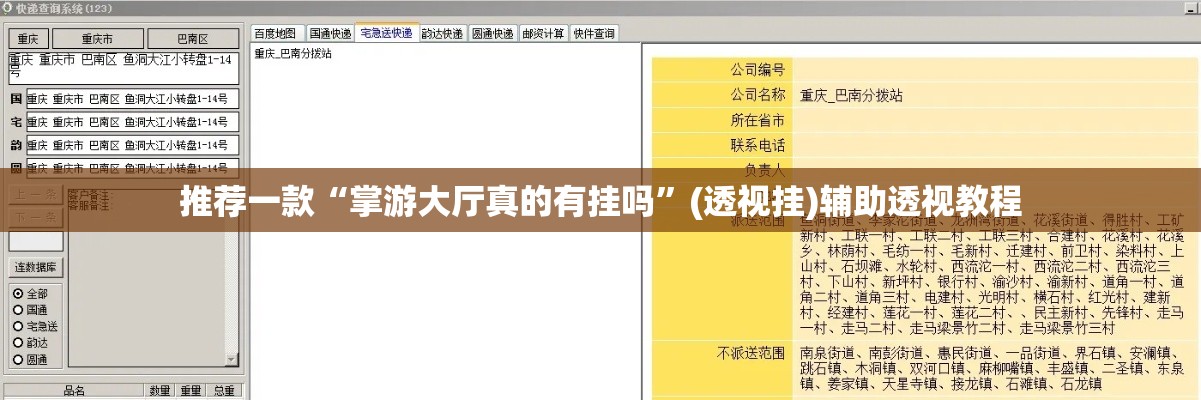Click the 总重 column header
This screenshot has height=400, width=1201.
click(x=224, y=391)
